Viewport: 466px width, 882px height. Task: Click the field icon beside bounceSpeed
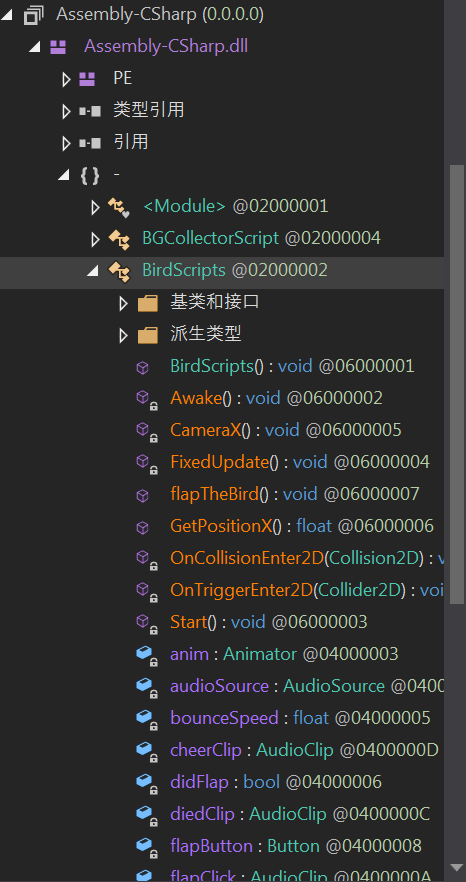(x=146, y=719)
